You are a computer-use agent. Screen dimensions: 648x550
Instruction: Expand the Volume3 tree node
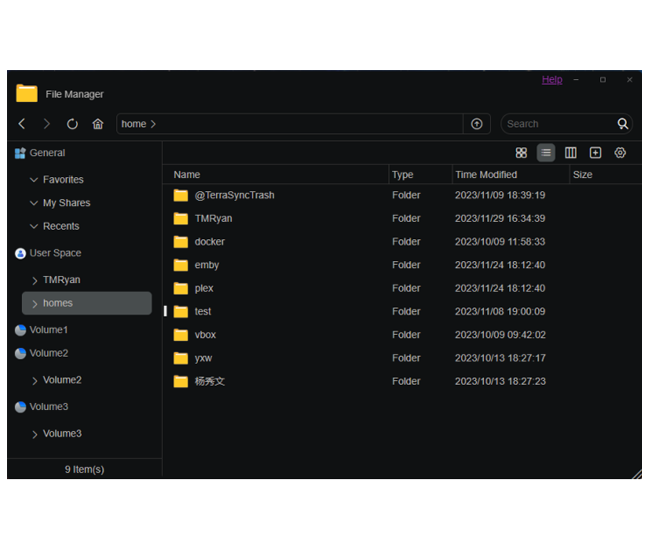(x=35, y=434)
